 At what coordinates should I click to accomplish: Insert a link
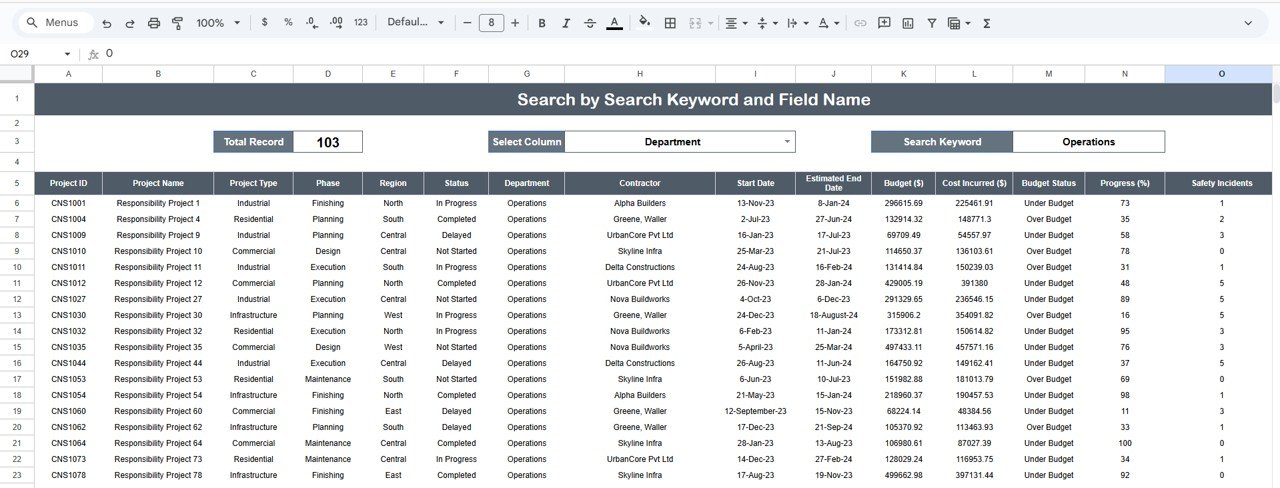860,22
